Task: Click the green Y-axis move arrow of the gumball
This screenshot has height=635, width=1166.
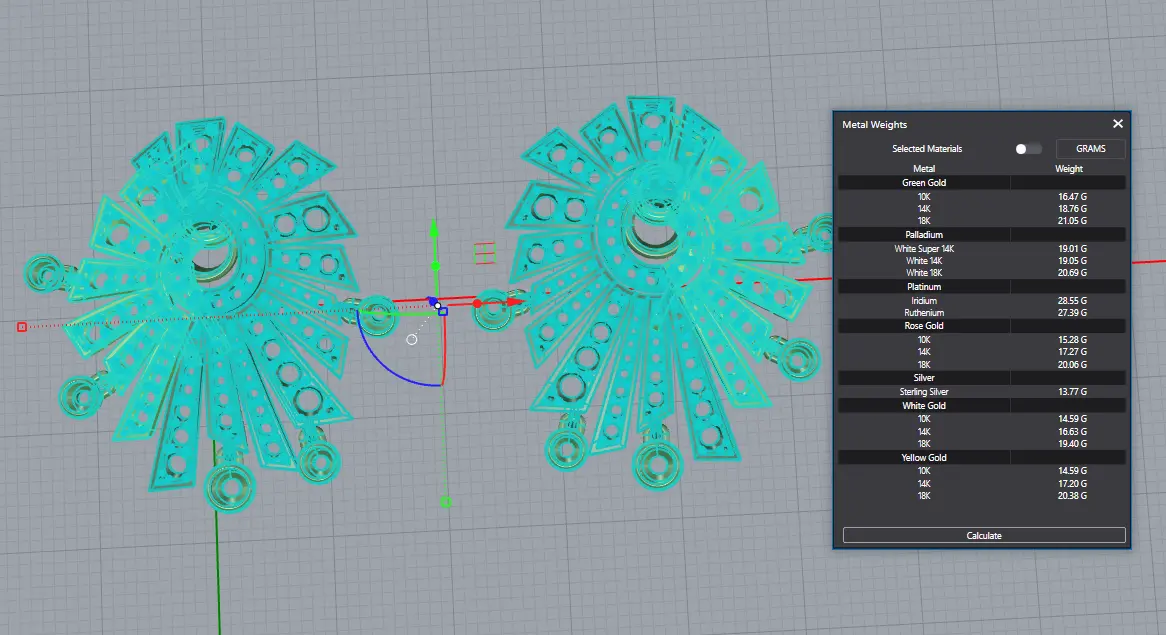Action: coord(434,231)
